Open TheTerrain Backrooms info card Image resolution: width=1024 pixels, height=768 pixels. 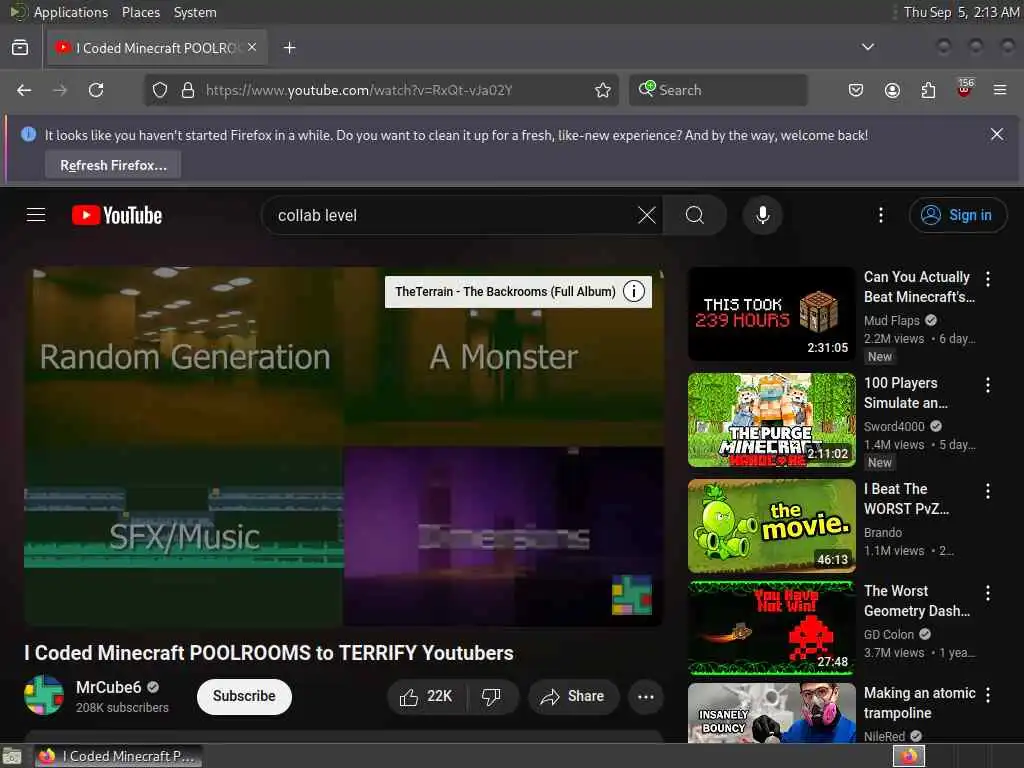pos(519,291)
